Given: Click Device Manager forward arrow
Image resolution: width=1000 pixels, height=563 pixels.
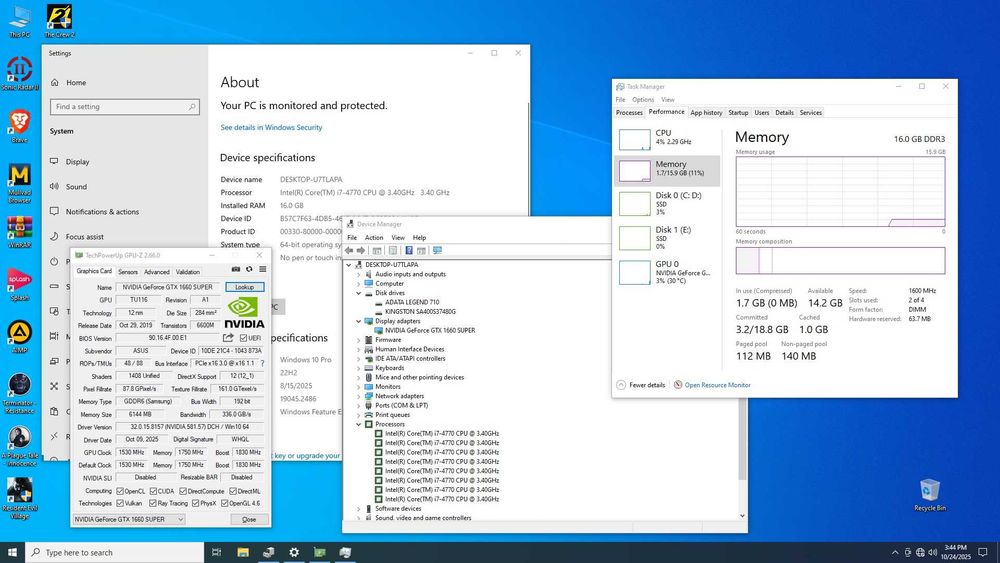Looking at the screenshot, I should coord(361,251).
